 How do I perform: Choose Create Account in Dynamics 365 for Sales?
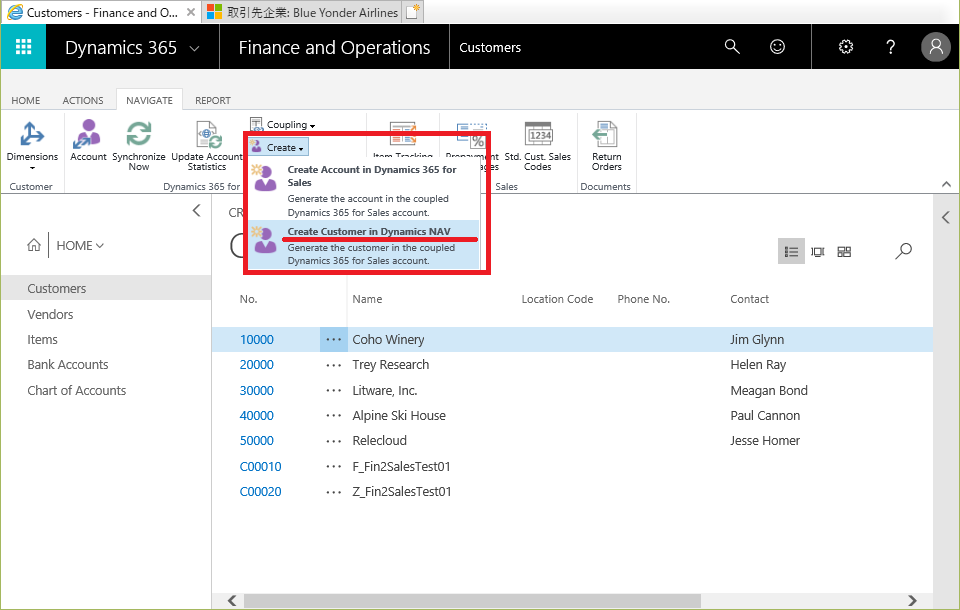click(x=364, y=190)
